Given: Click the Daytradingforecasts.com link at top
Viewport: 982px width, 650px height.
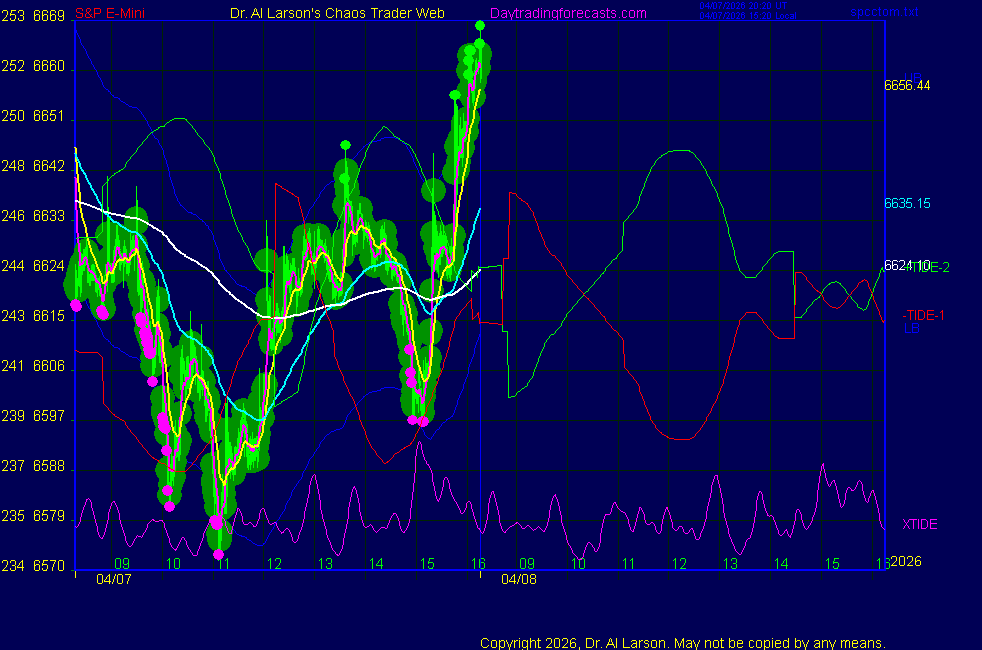Looking at the screenshot, I should pos(567,13).
